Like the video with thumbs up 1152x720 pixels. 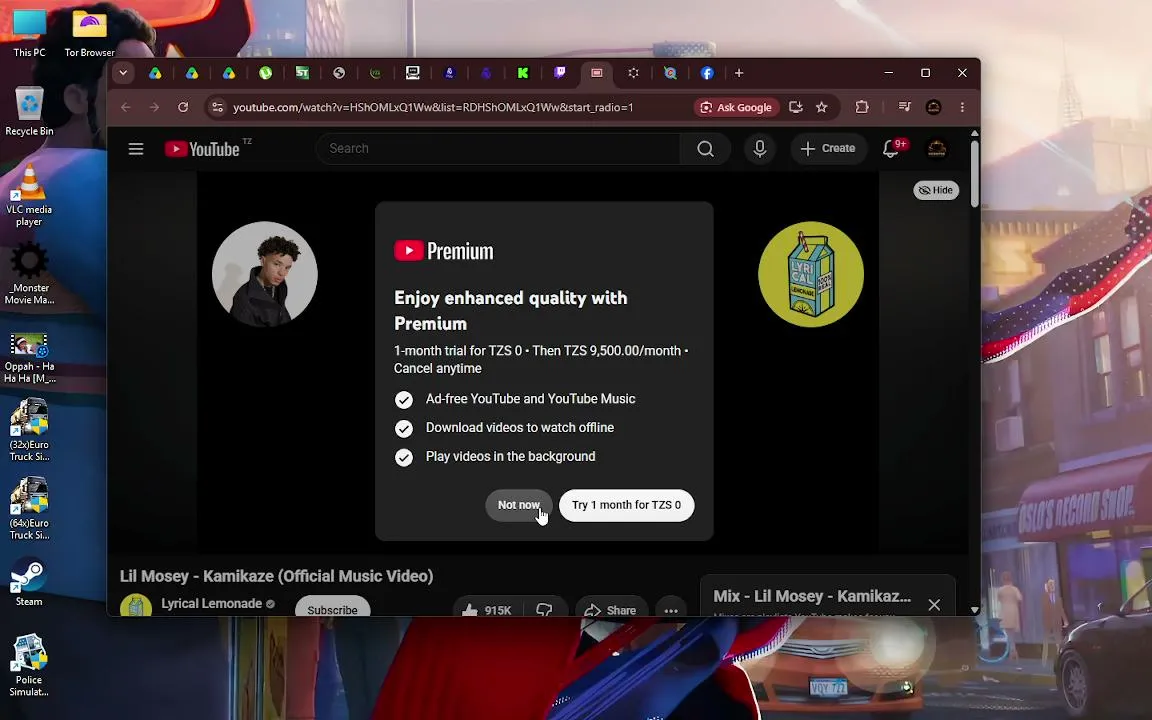(486, 609)
